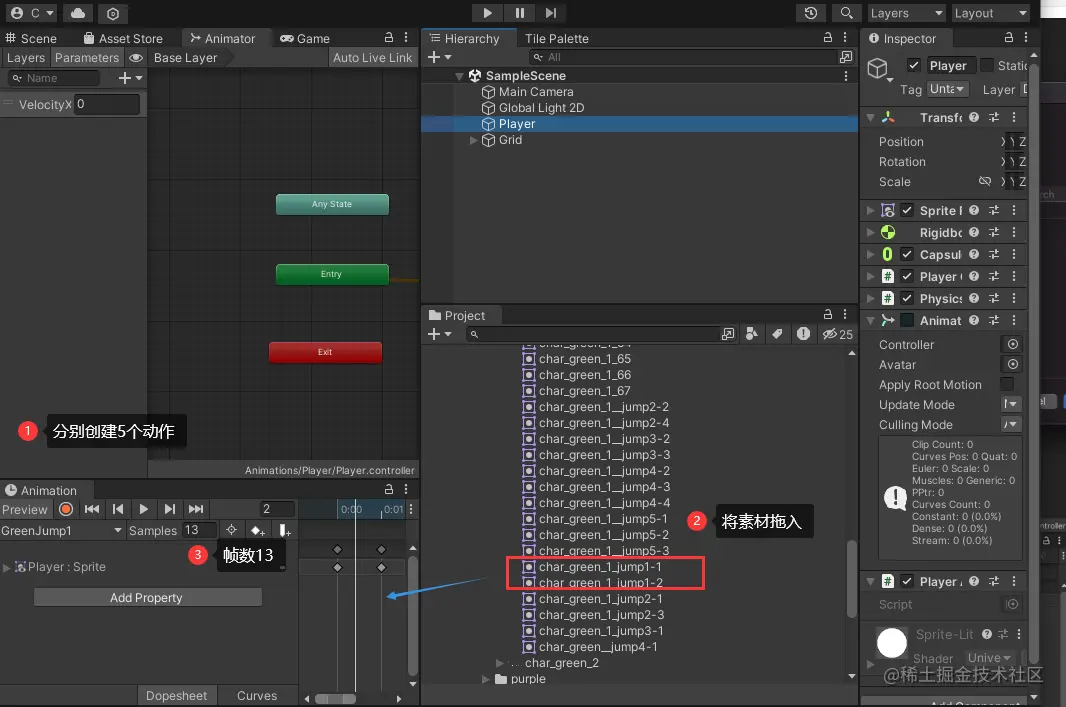Switch to Dopesheet view
Viewport: 1066px width, 707px height.
pyautogui.click(x=176, y=695)
